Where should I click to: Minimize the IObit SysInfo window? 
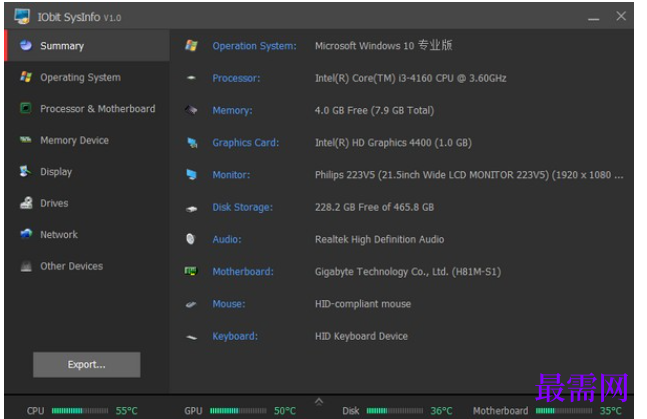point(593,18)
